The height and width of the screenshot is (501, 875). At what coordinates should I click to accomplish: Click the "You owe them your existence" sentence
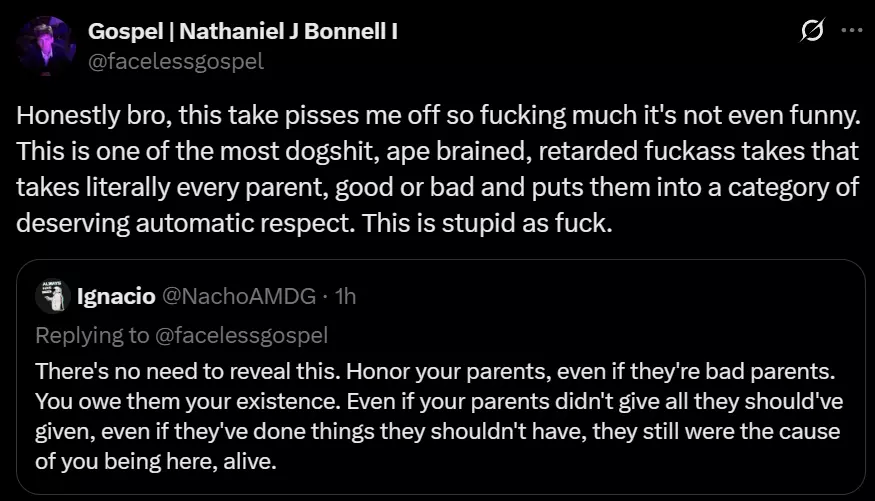[188, 401]
